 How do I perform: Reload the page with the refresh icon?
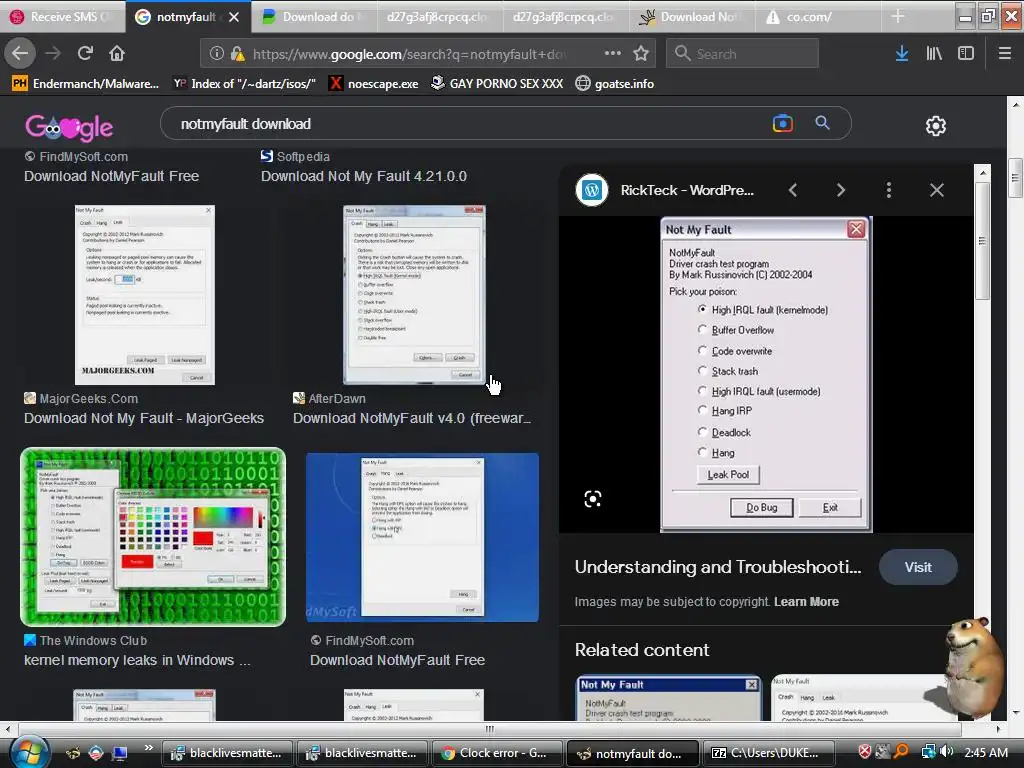[85, 53]
